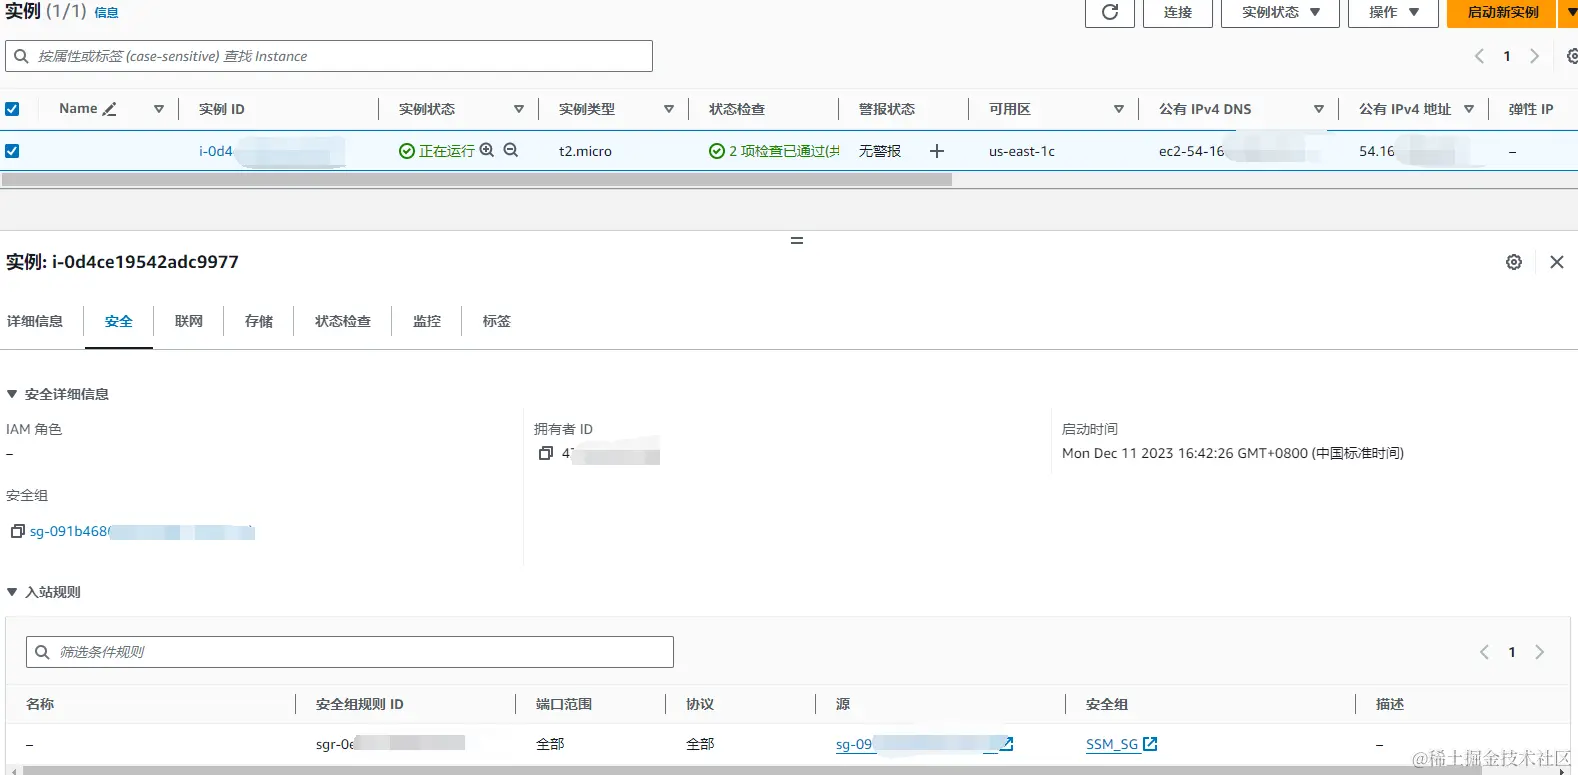1578x775 pixels.
Task: Open the 存储 tab
Action: pyautogui.click(x=259, y=321)
